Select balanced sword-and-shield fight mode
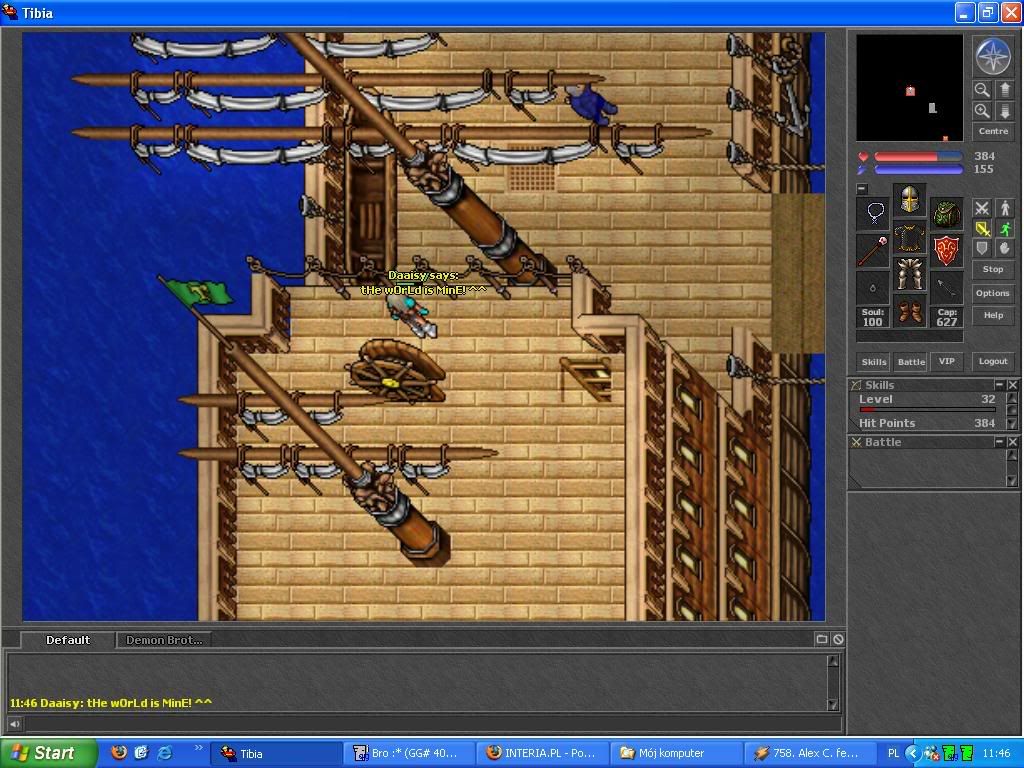This screenshot has height=768, width=1024. (982, 229)
